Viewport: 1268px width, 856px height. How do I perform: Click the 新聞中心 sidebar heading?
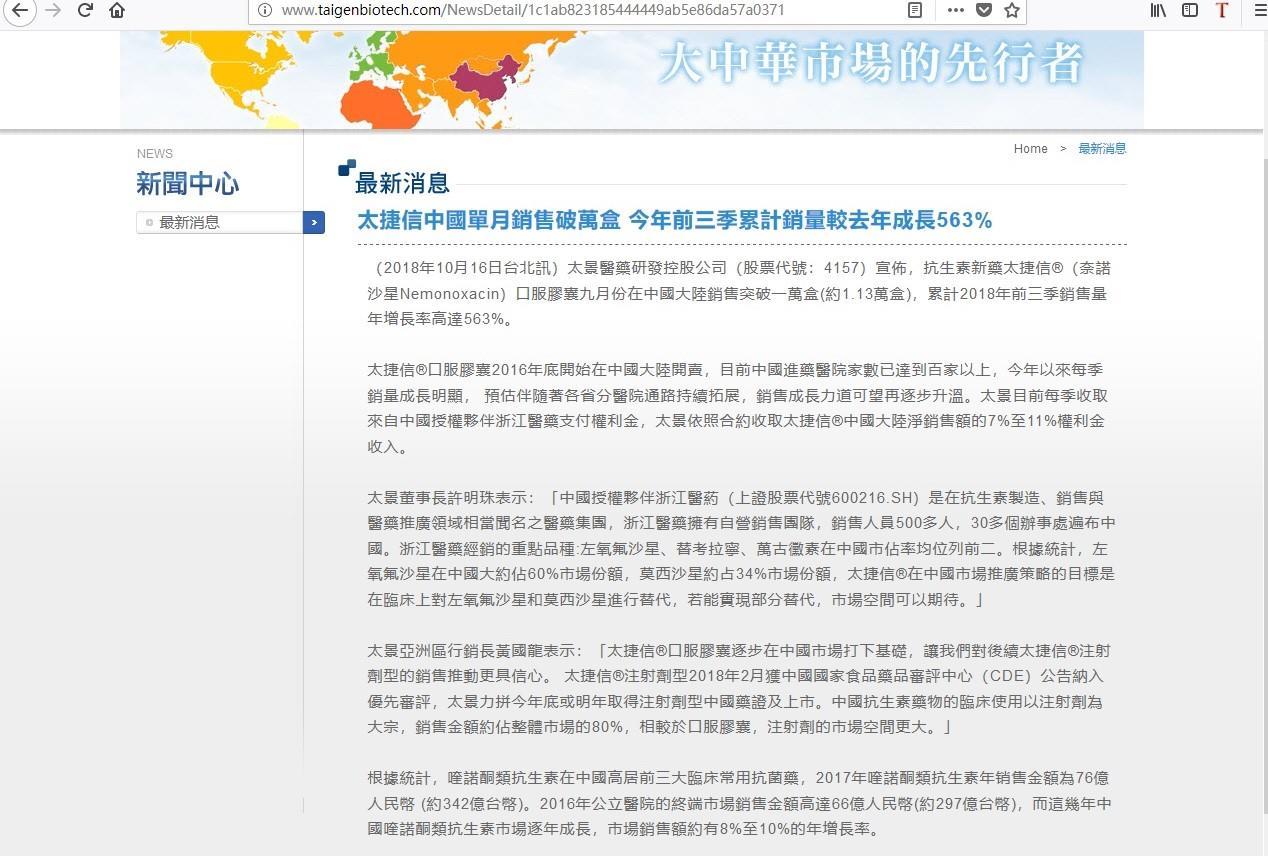187,184
